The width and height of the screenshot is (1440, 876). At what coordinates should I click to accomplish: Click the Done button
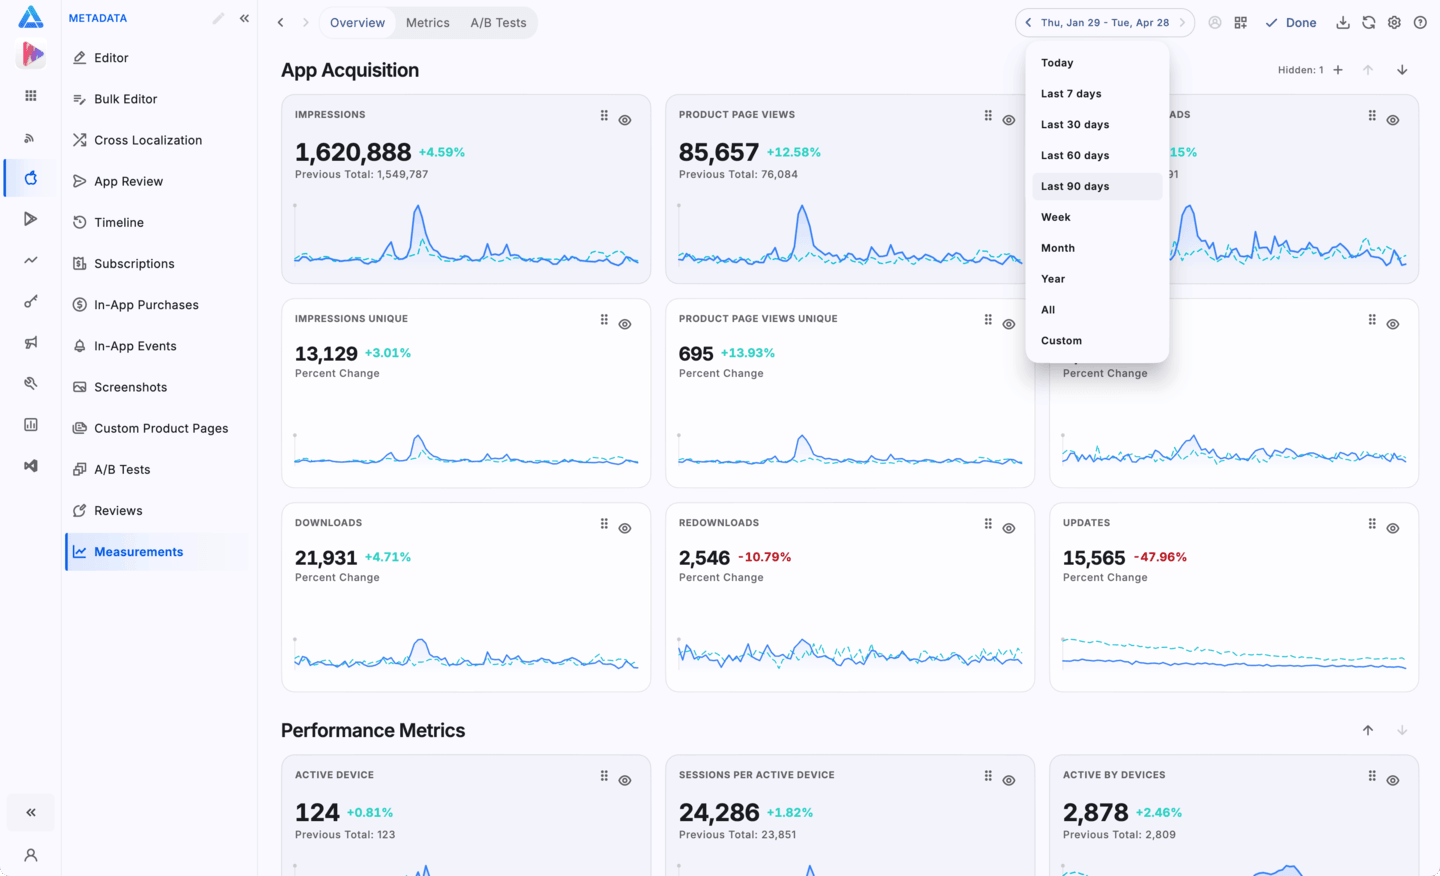pyautogui.click(x=1291, y=23)
